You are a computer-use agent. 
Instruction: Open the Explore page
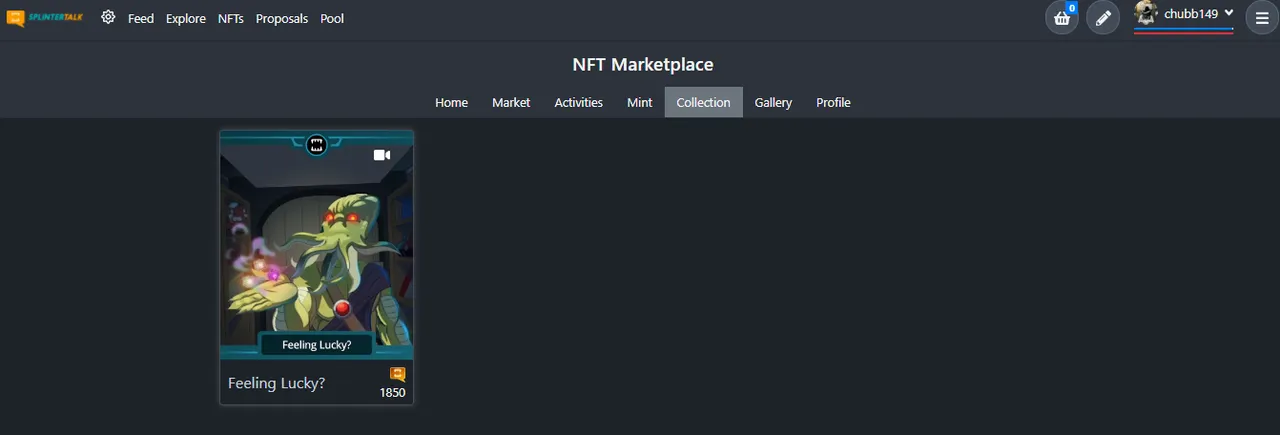pos(186,18)
